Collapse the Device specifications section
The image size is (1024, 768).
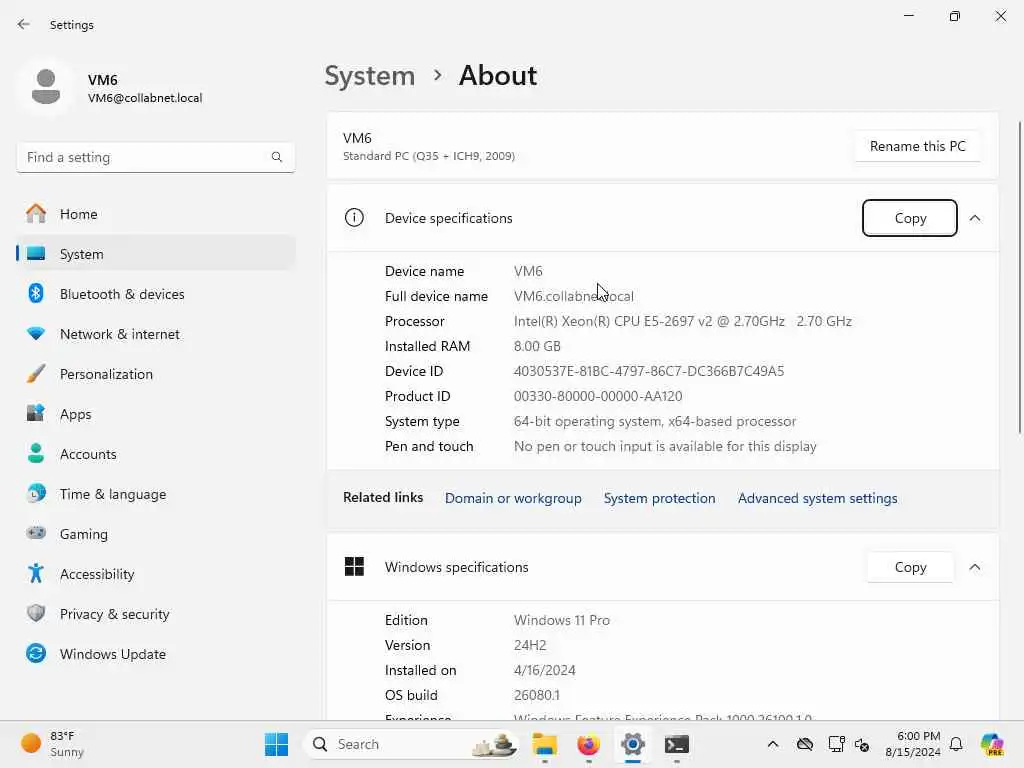click(x=975, y=217)
